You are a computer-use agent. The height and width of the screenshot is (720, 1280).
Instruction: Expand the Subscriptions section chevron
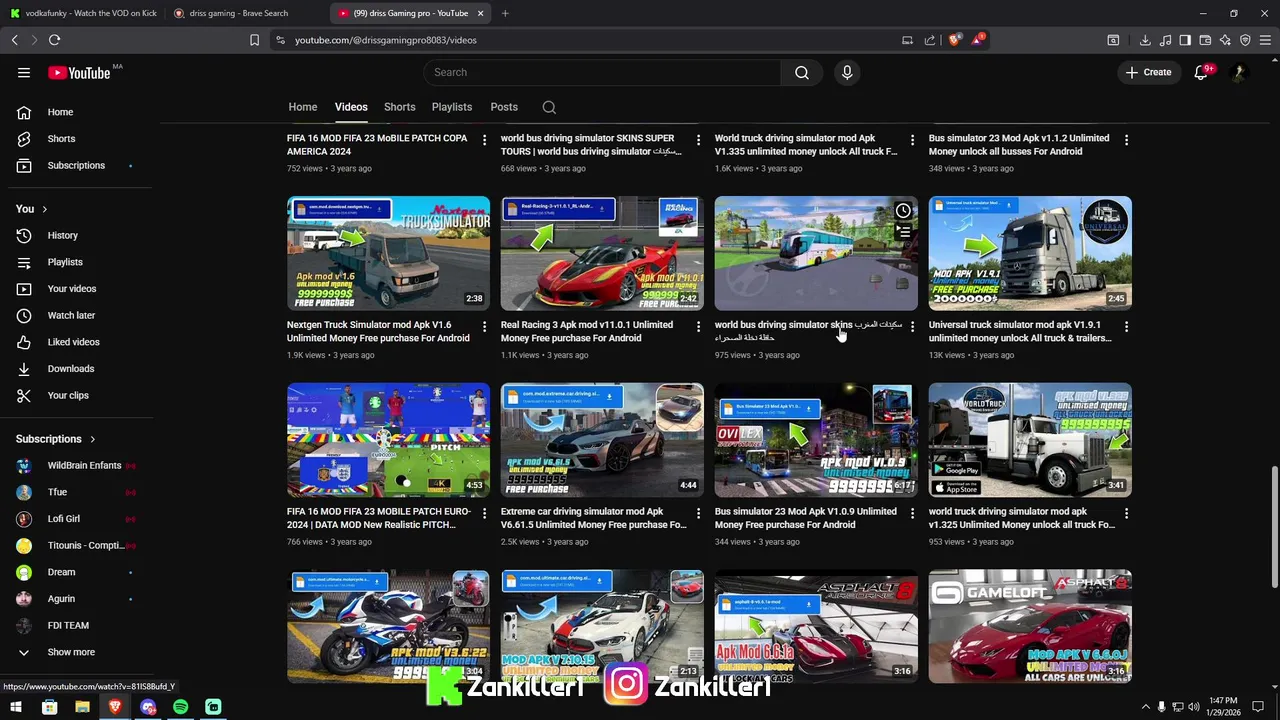click(x=93, y=439)
